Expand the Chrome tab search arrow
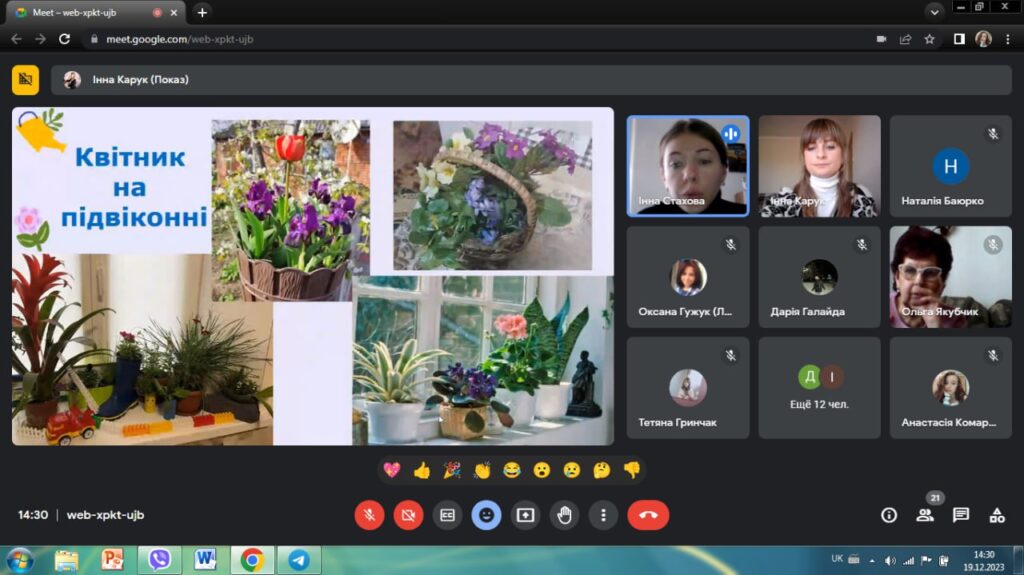The width and height of the screenshot is (1024, 575). (x=934, y=12)
